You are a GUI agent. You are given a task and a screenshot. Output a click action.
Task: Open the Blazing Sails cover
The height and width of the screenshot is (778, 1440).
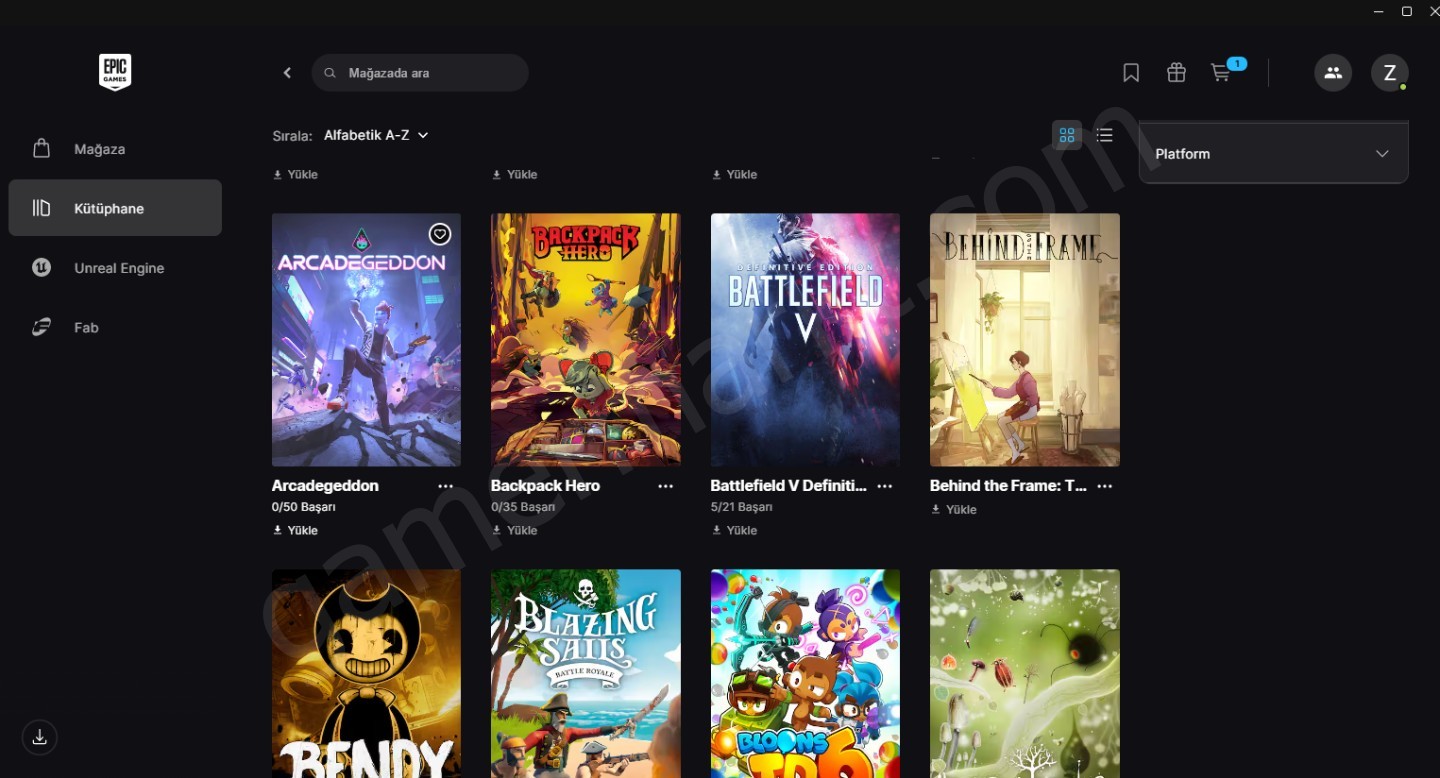[x=586, y=674]
